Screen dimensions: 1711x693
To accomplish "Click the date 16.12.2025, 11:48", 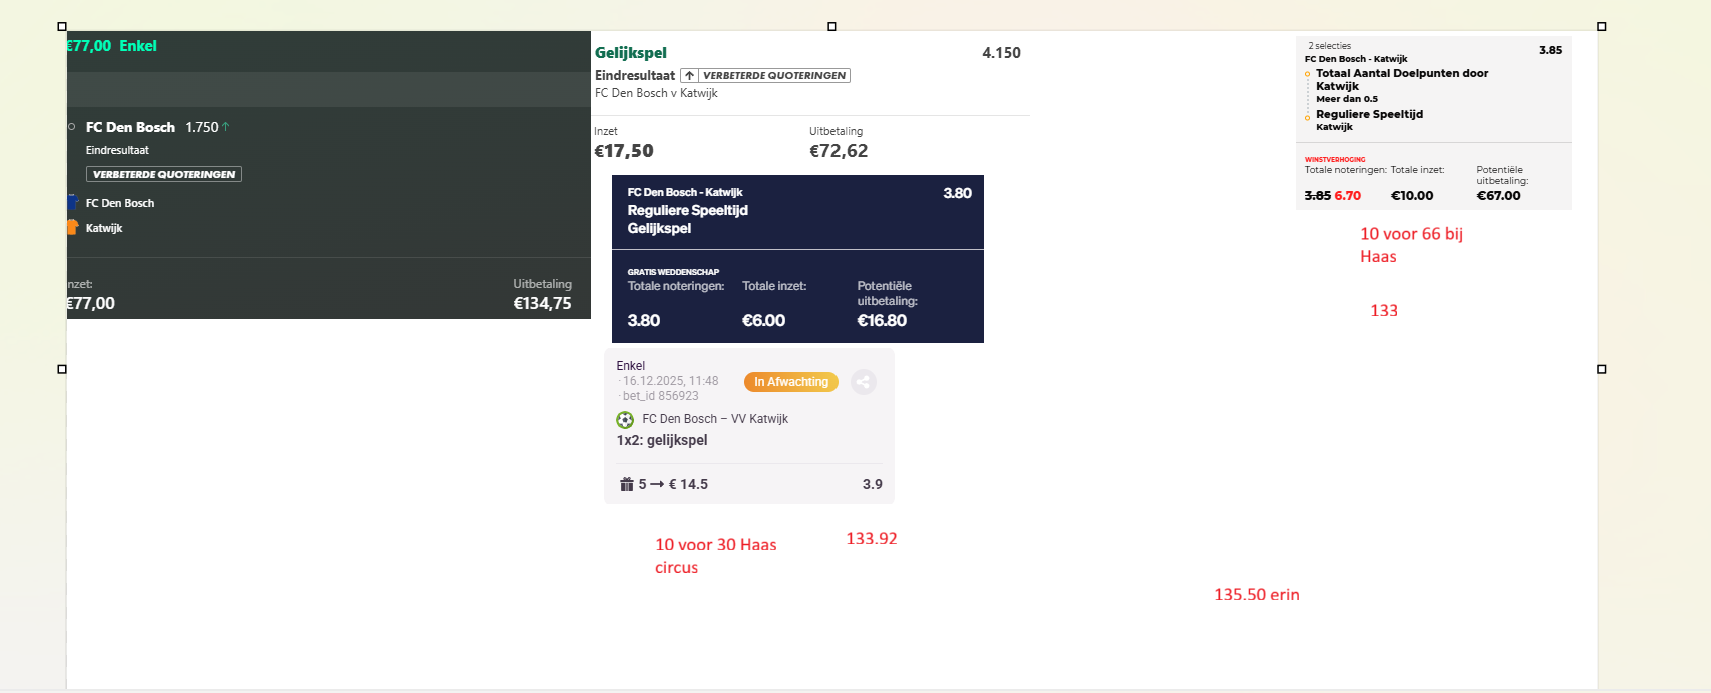I will pos(670,381).
